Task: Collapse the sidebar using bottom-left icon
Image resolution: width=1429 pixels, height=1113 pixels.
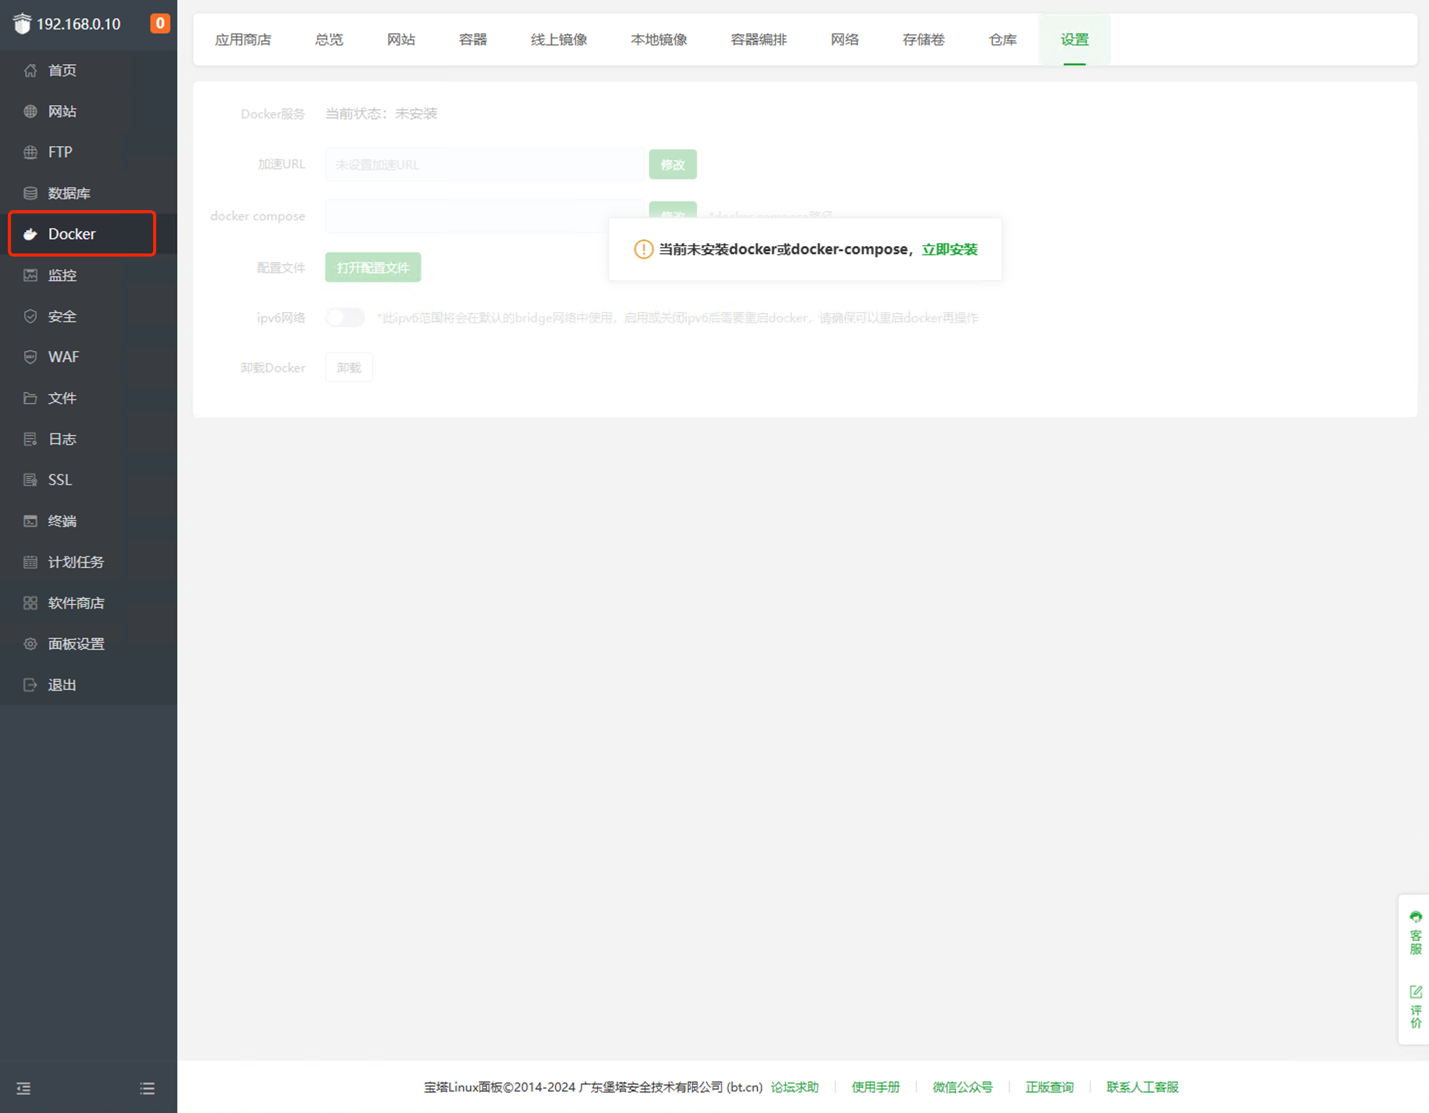Action: (24, 1088)
